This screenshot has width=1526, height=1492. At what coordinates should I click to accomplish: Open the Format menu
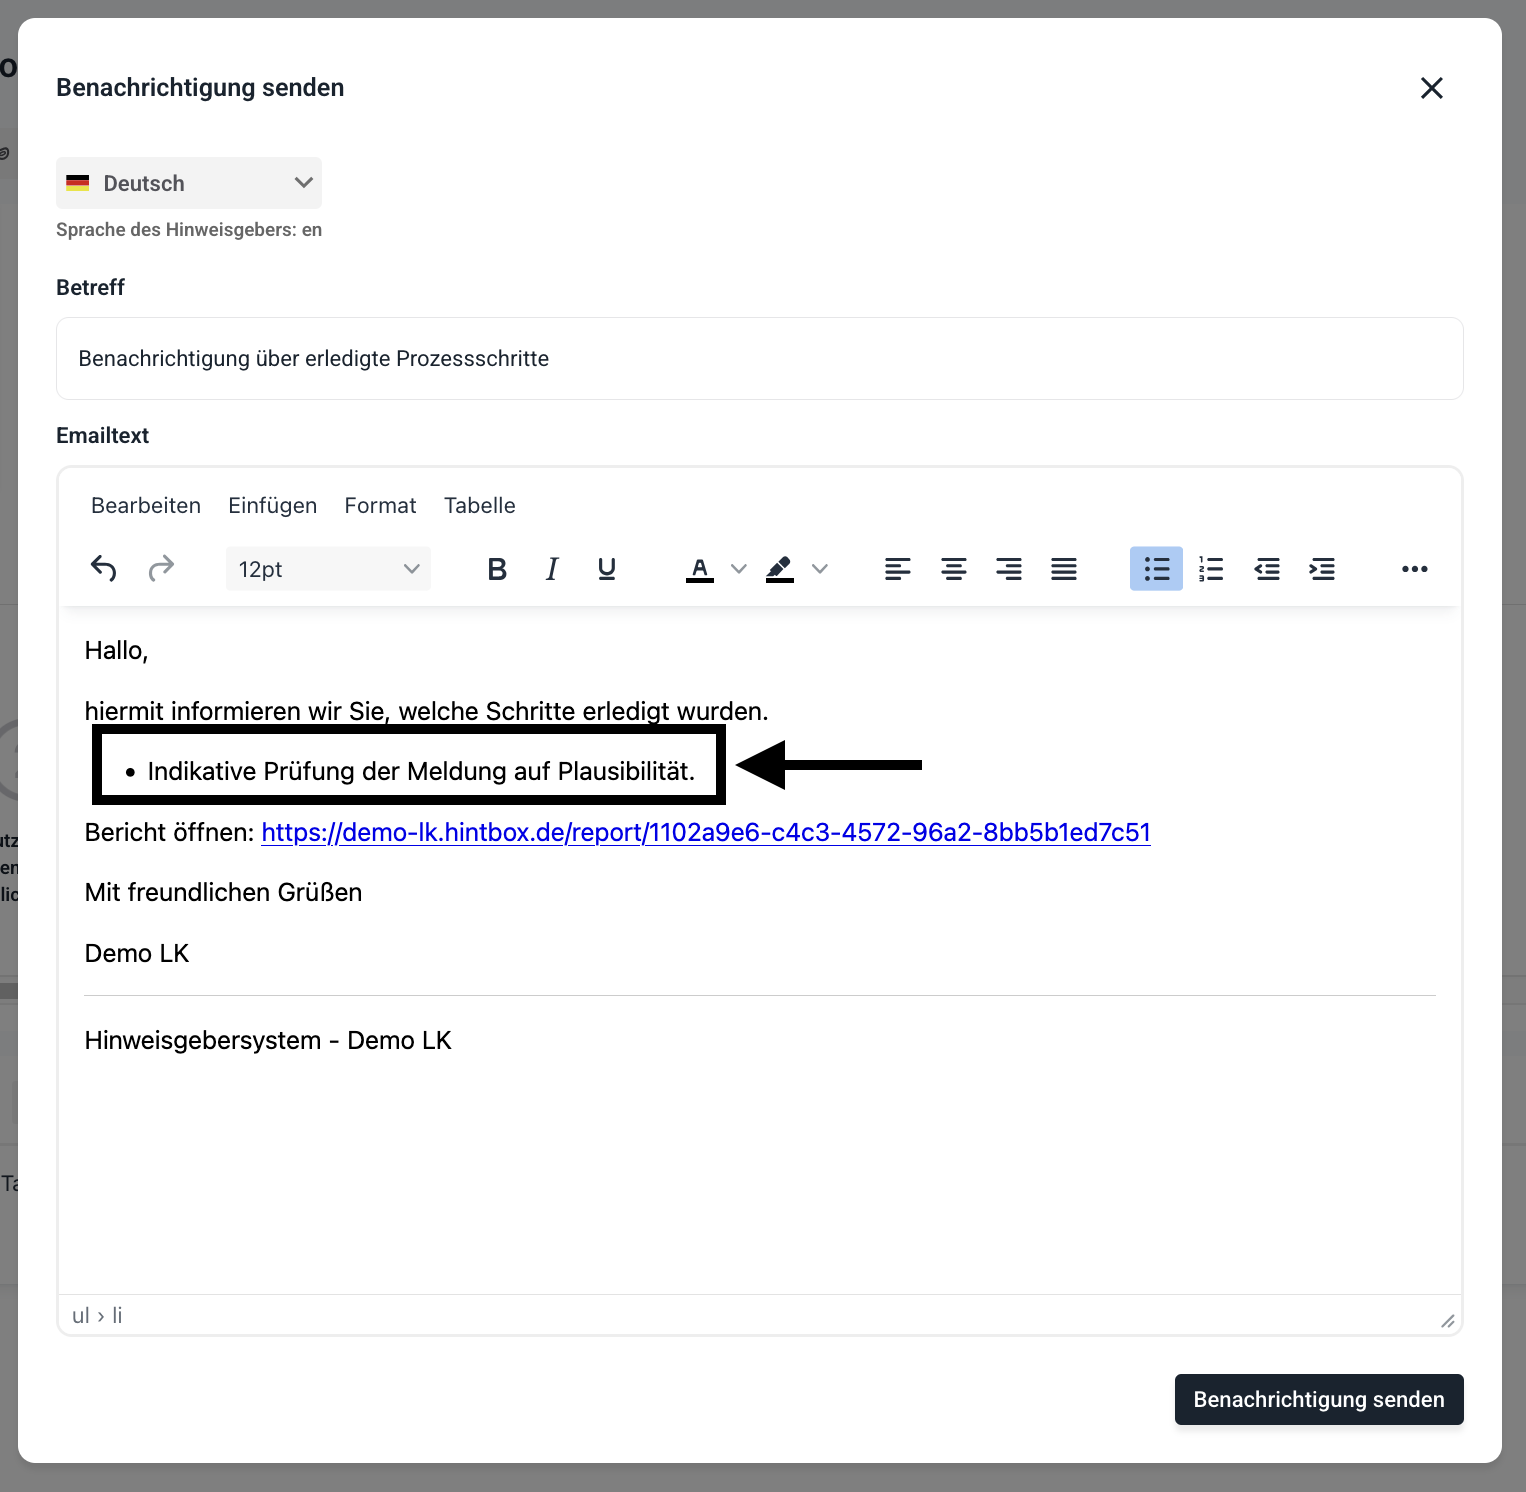380,505
